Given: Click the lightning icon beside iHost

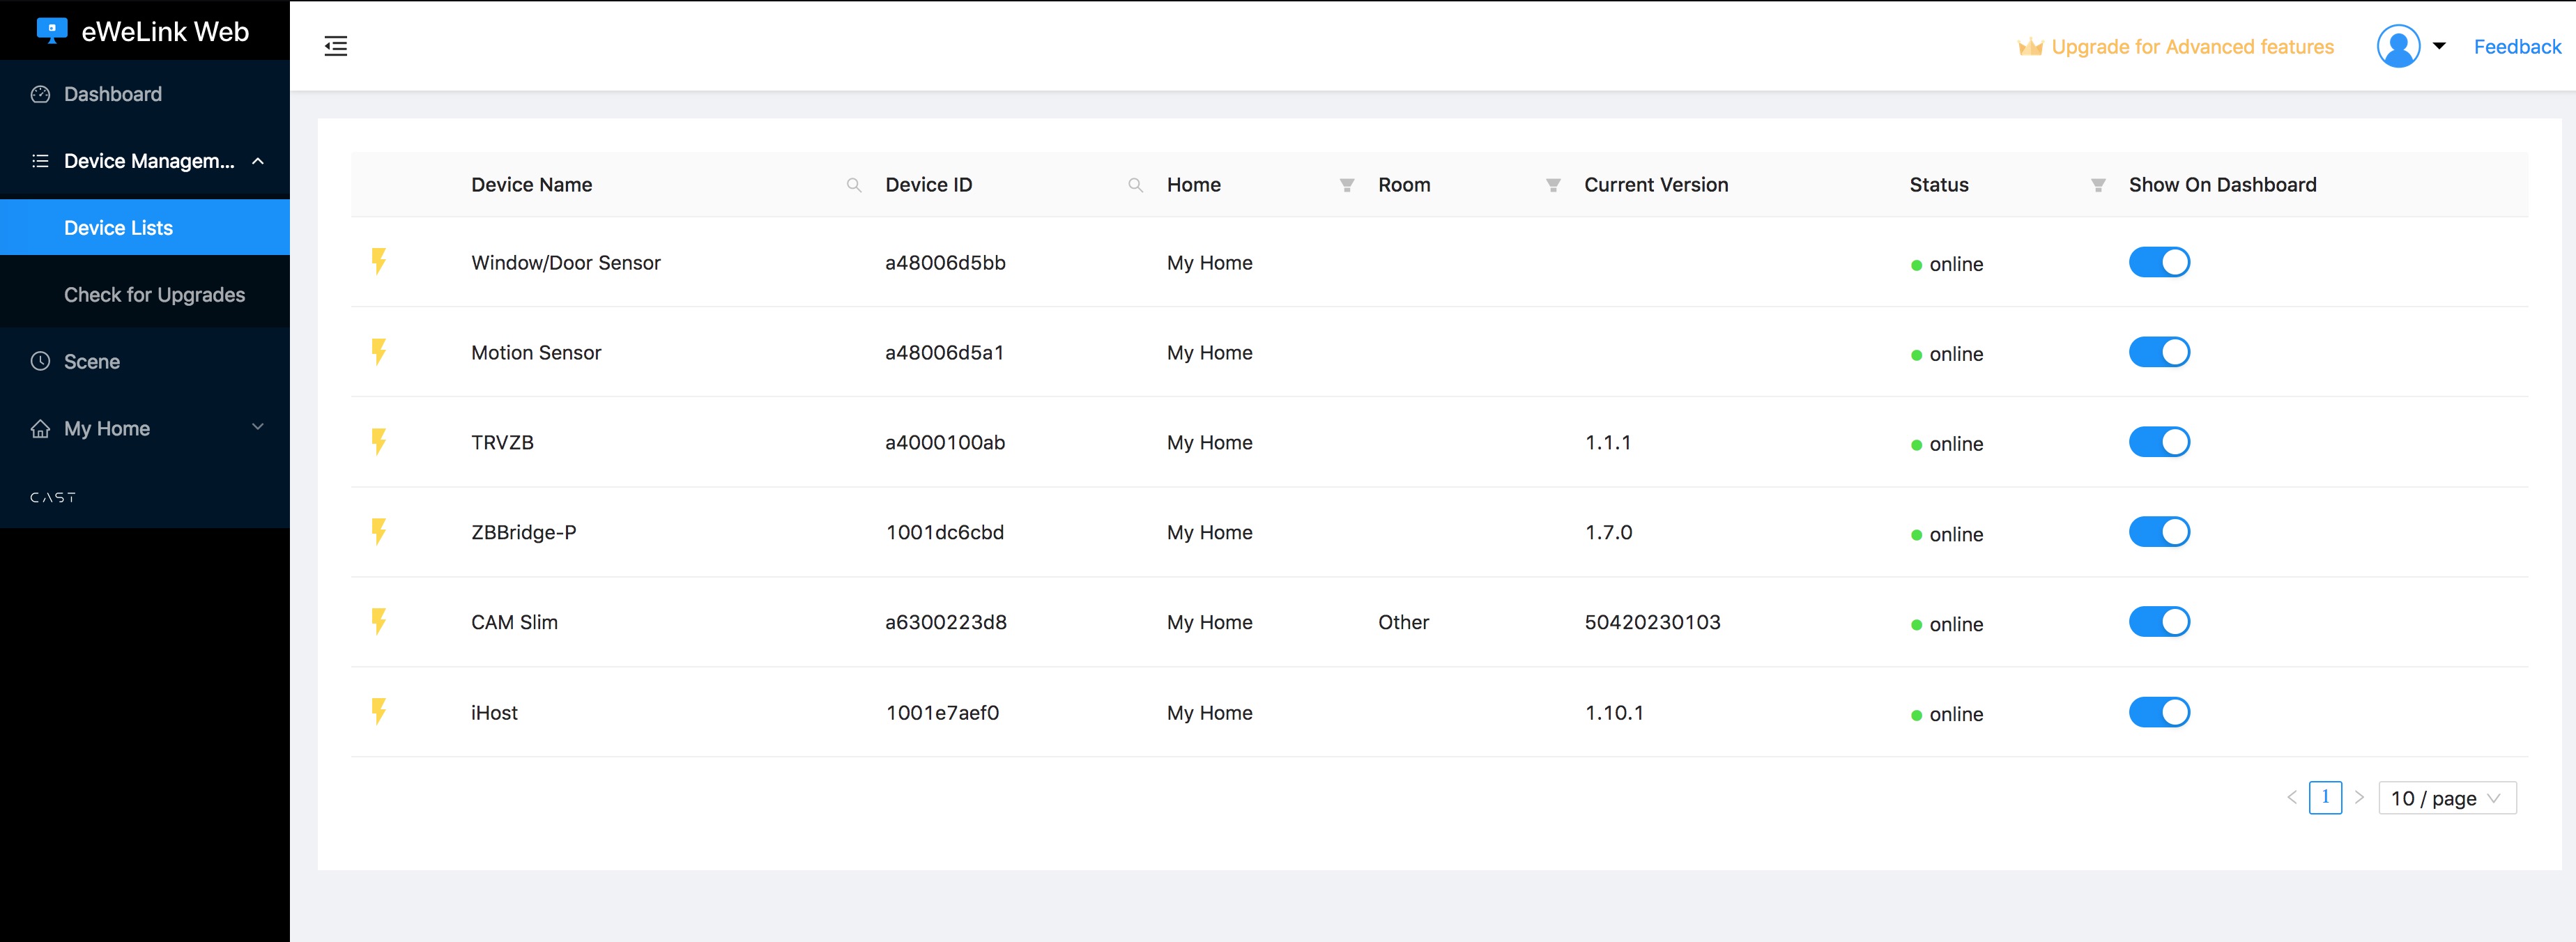Looking at the screenshot, I should point(379,712).
